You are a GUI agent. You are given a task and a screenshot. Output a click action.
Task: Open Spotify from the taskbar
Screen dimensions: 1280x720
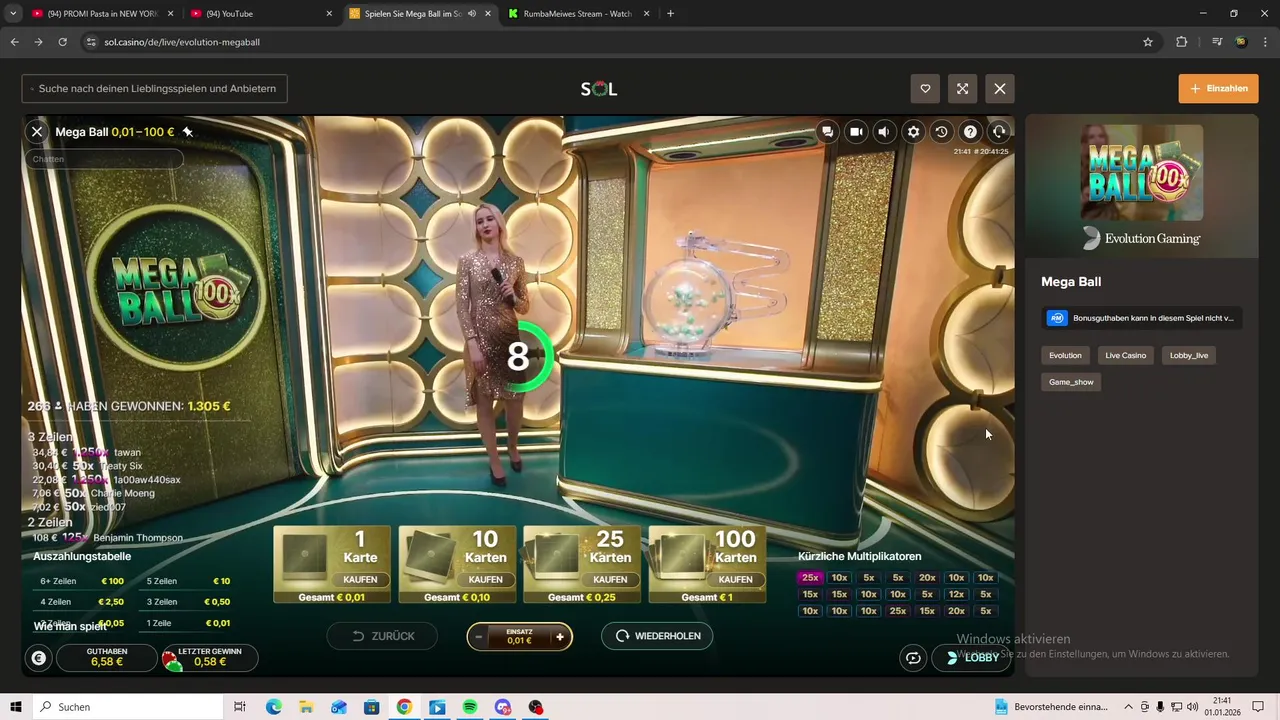tap(470, 707)
